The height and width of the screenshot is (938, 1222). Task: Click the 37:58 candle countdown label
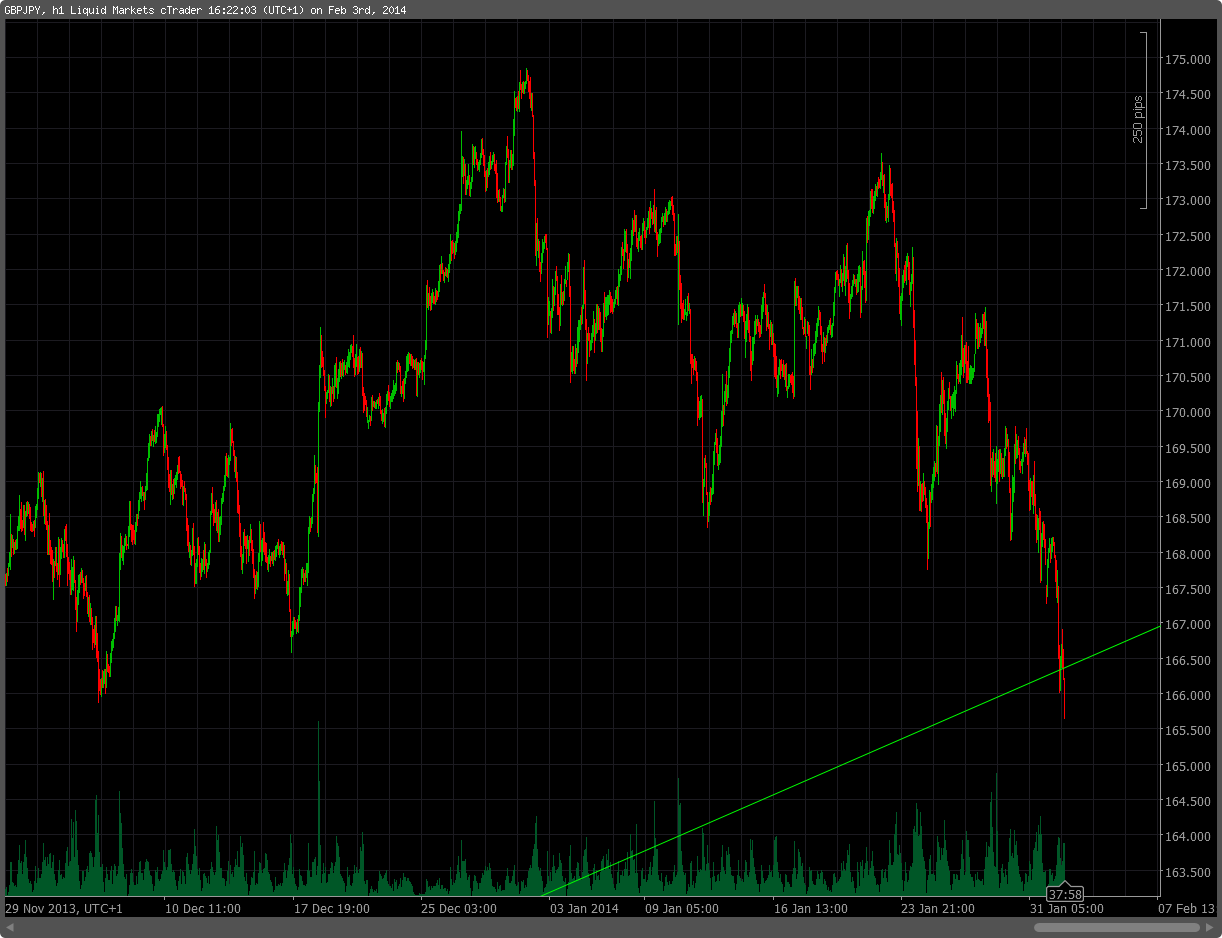[1065, 894]
